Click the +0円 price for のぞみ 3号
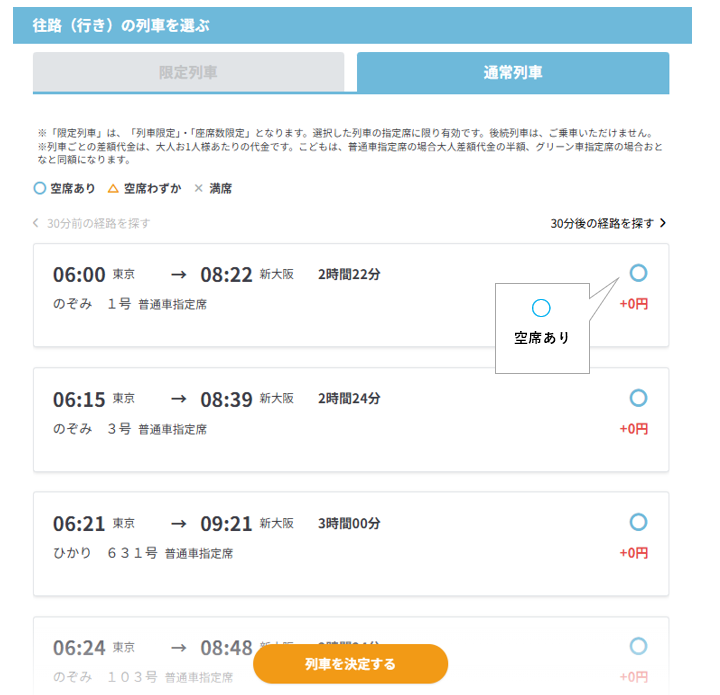This screenshot has height=695, width=720. coord(633,429)
